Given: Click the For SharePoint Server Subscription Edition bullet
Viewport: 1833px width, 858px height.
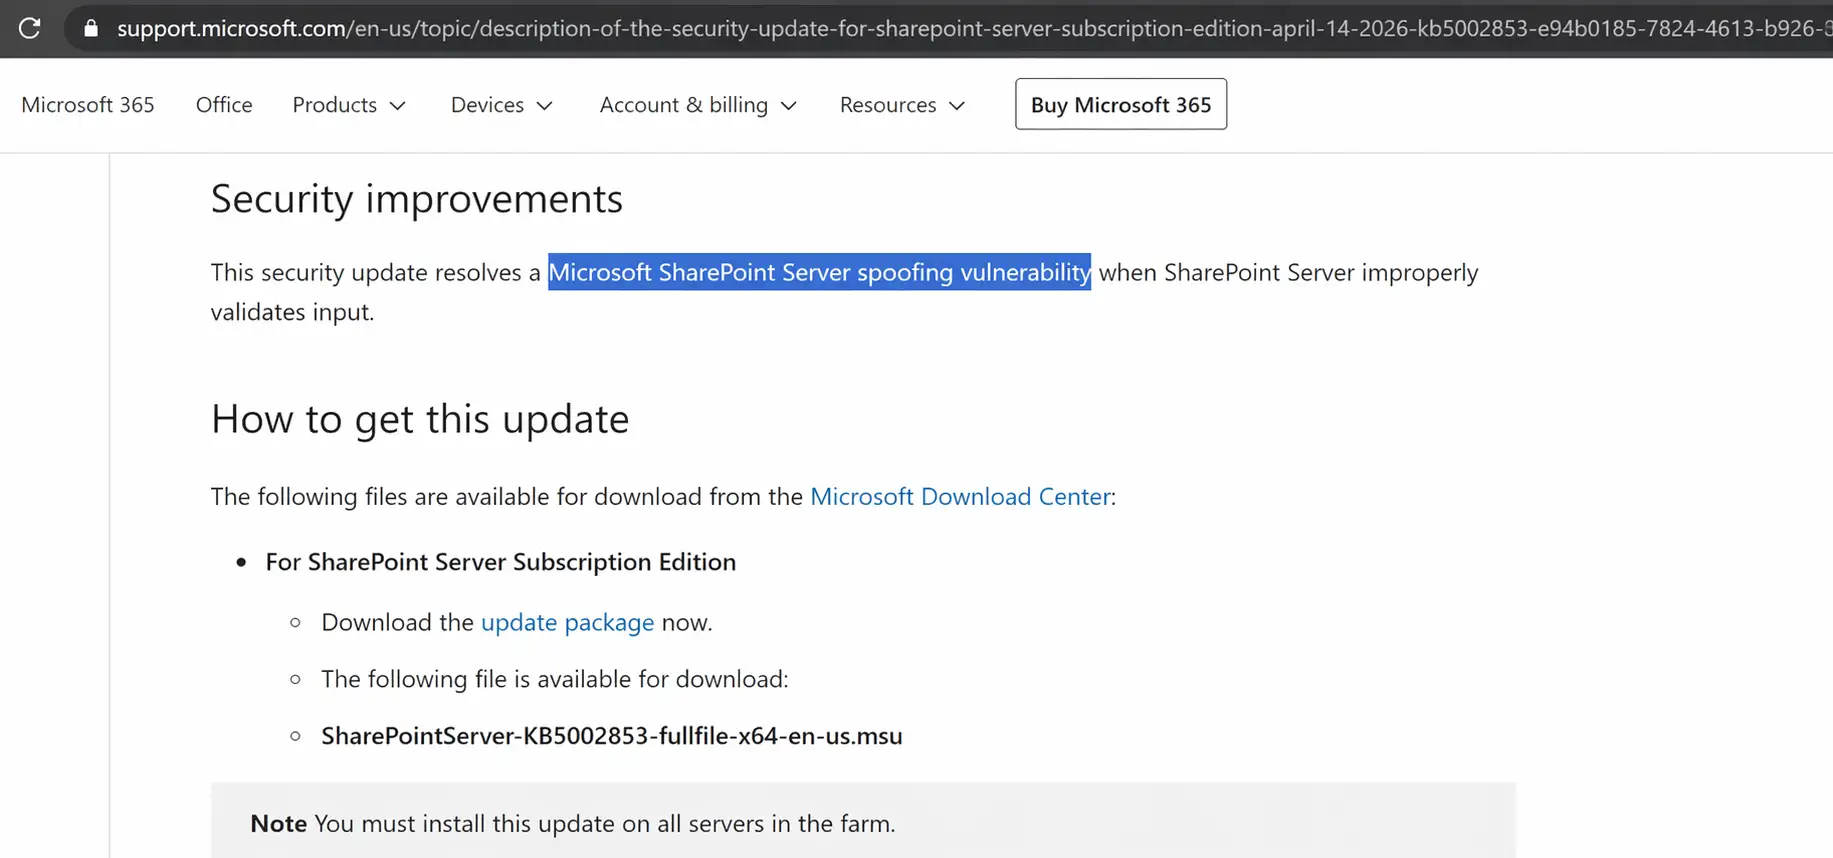Looking at the screenshot, I should pos(500,562).
